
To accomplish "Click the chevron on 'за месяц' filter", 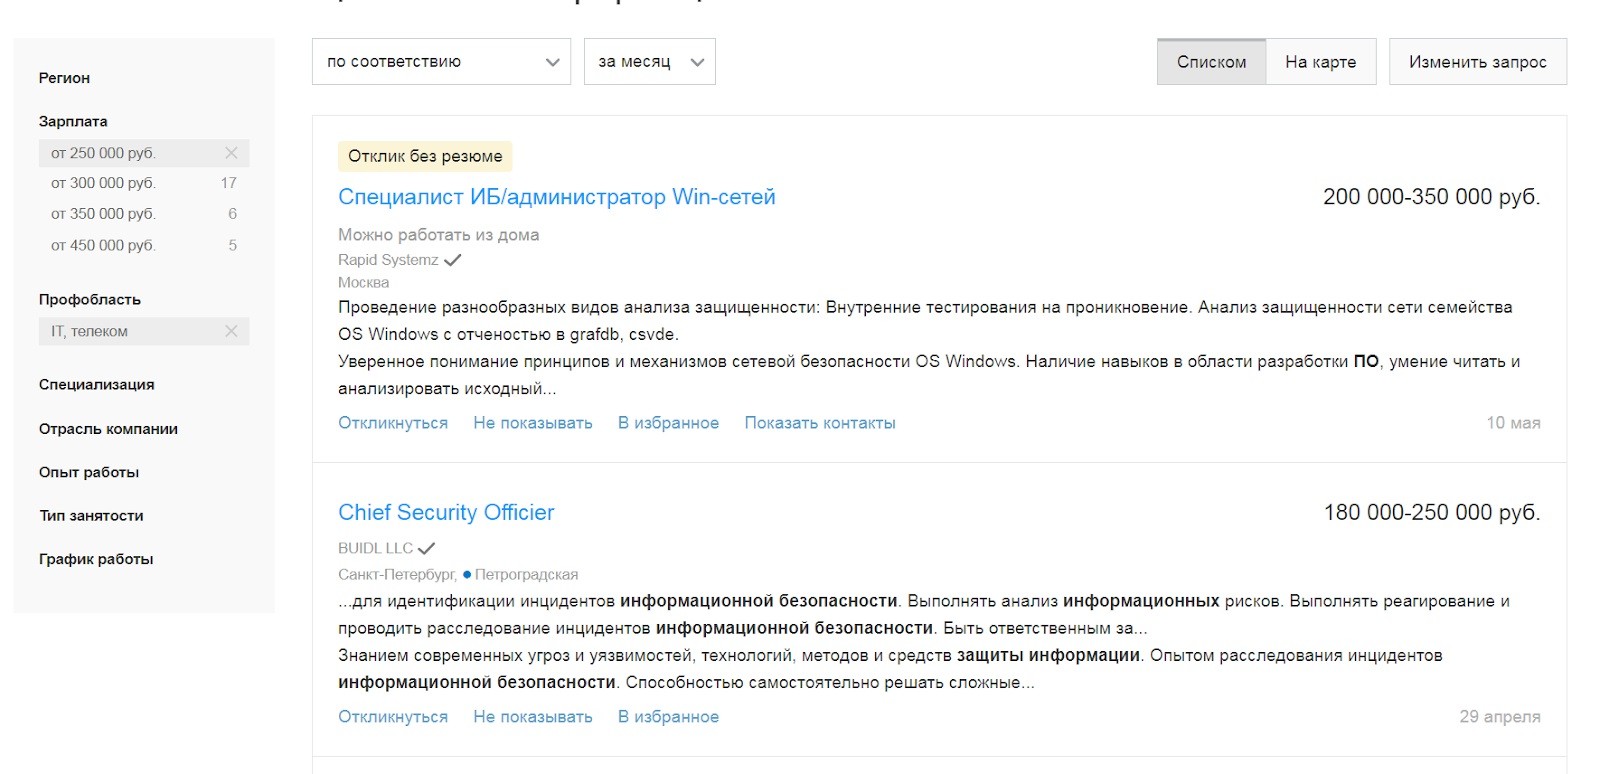I will click(697, 61).
